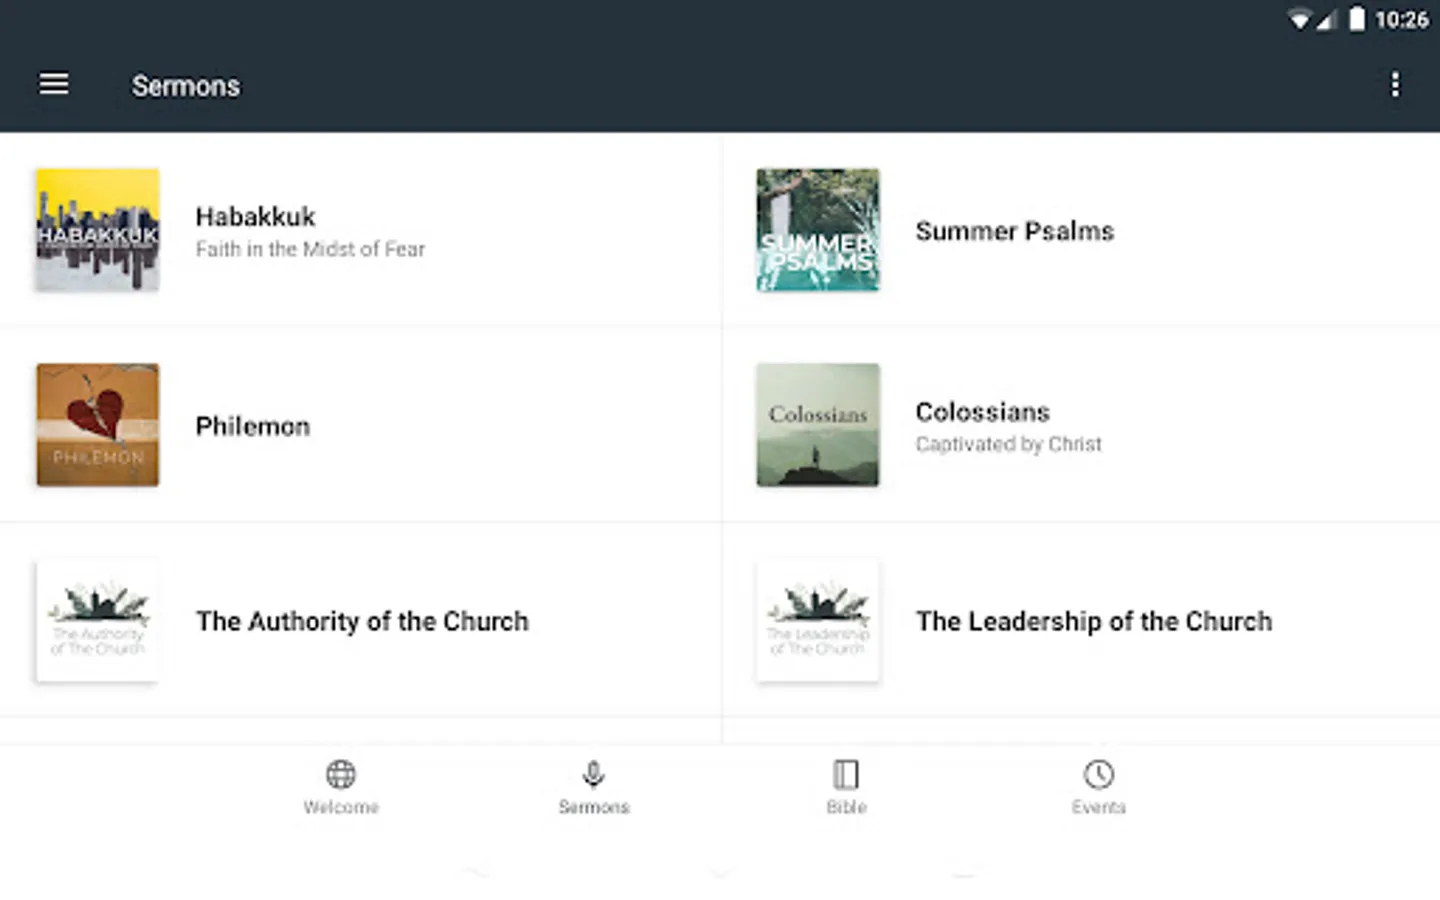Tap the Events clock icon
The image size is (1440, 900).
pos(1099,774)
